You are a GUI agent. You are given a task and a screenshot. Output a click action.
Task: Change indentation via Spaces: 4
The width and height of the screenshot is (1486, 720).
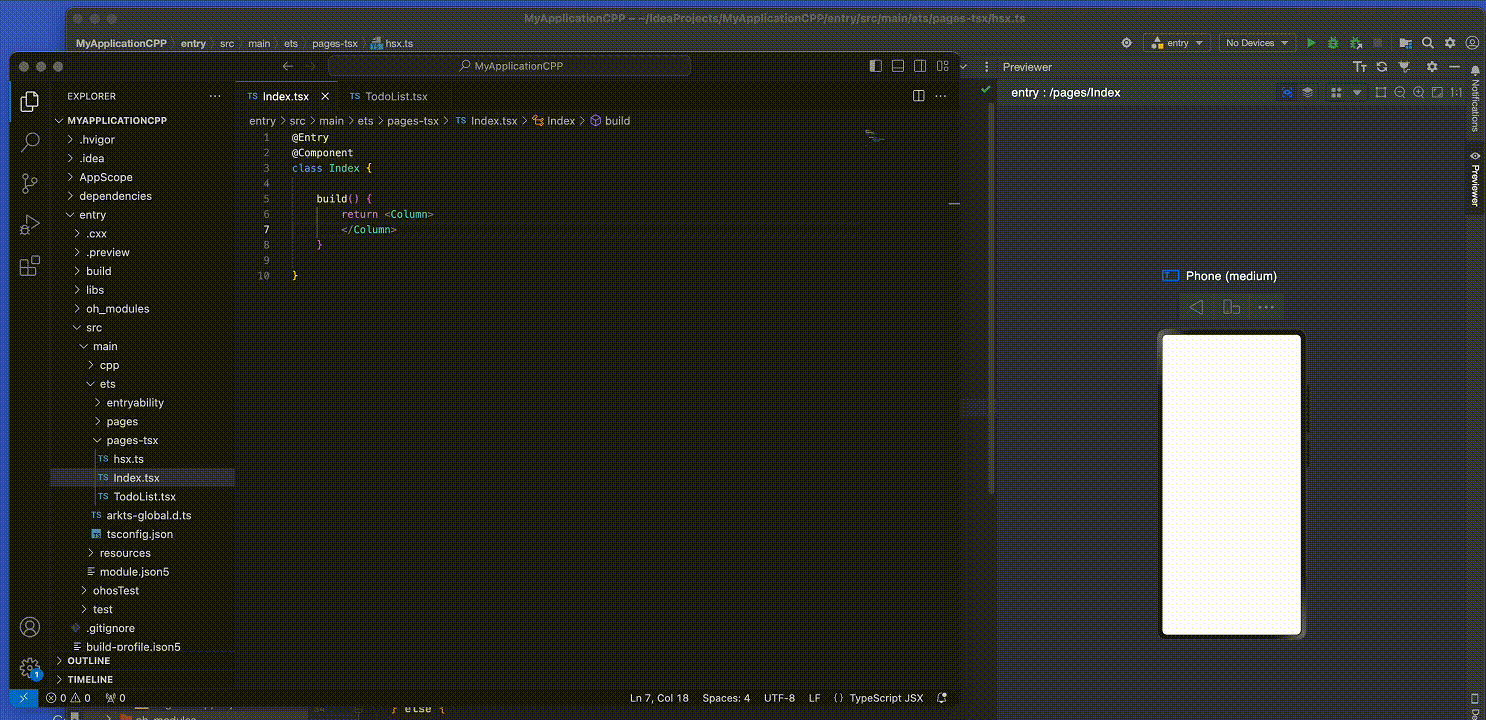click(x=726, y=698)
